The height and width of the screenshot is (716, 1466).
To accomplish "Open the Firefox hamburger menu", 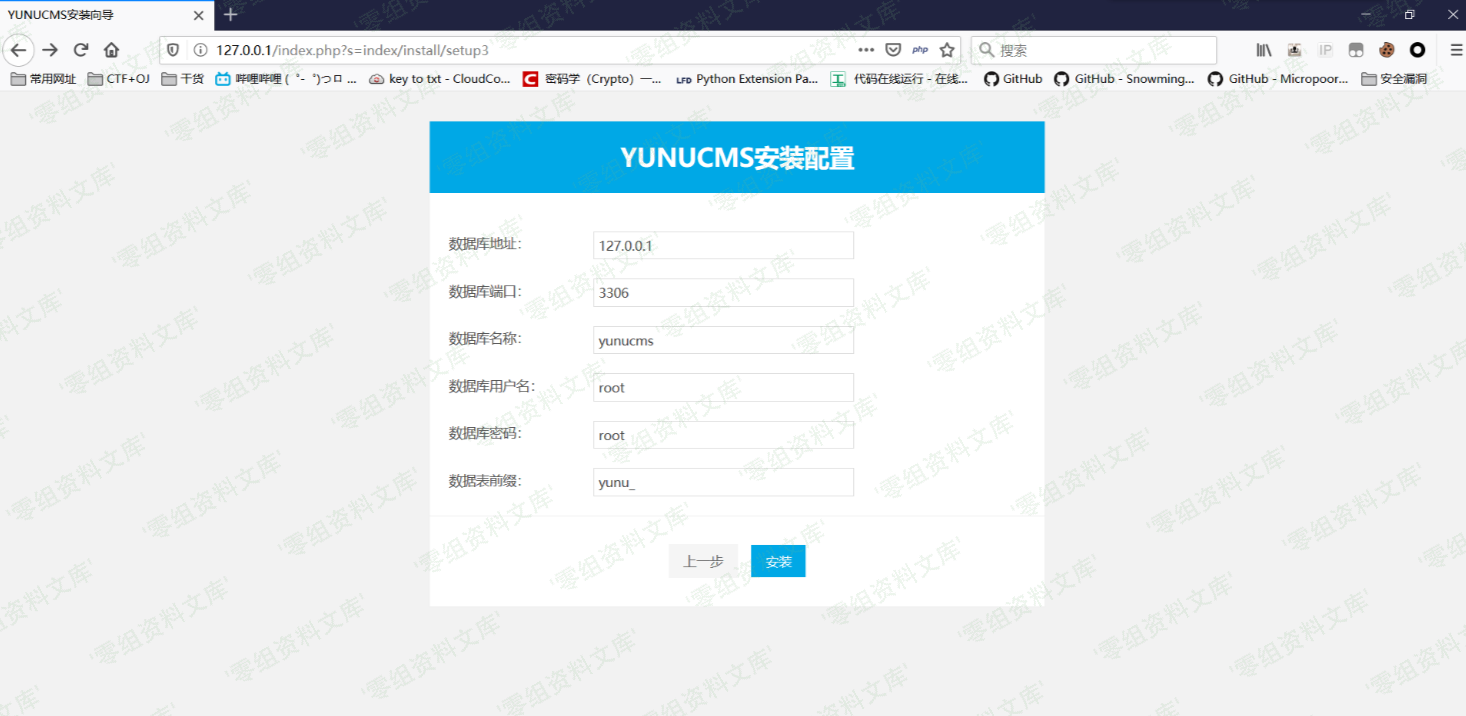I will click(1456, 50).
